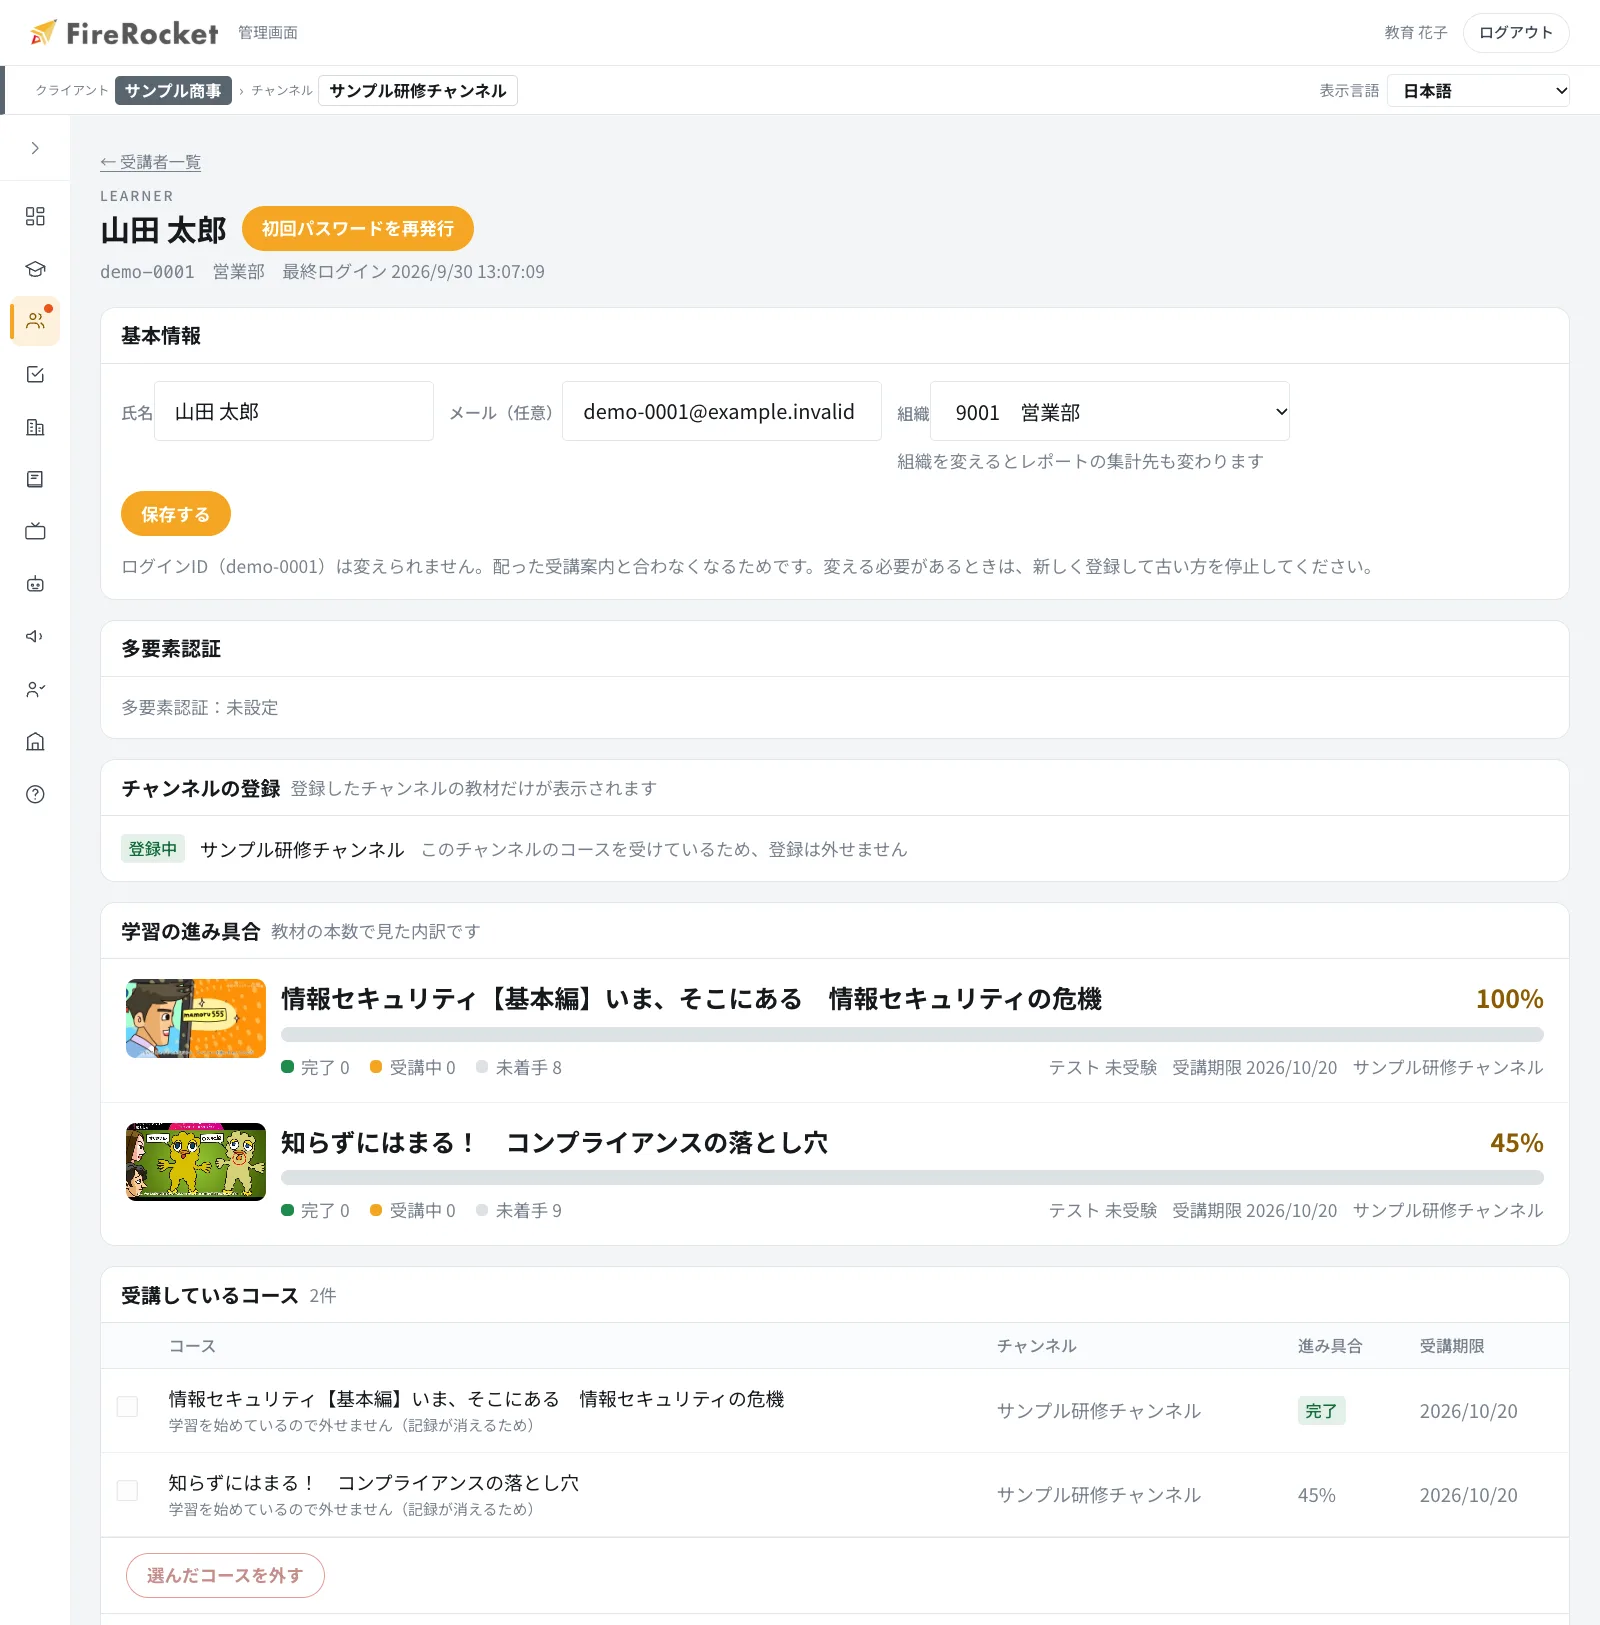Click the メール input field with demo-0001@example.invalid
The height and width of the screenshot is (1625, 1600).
point(722,411)
